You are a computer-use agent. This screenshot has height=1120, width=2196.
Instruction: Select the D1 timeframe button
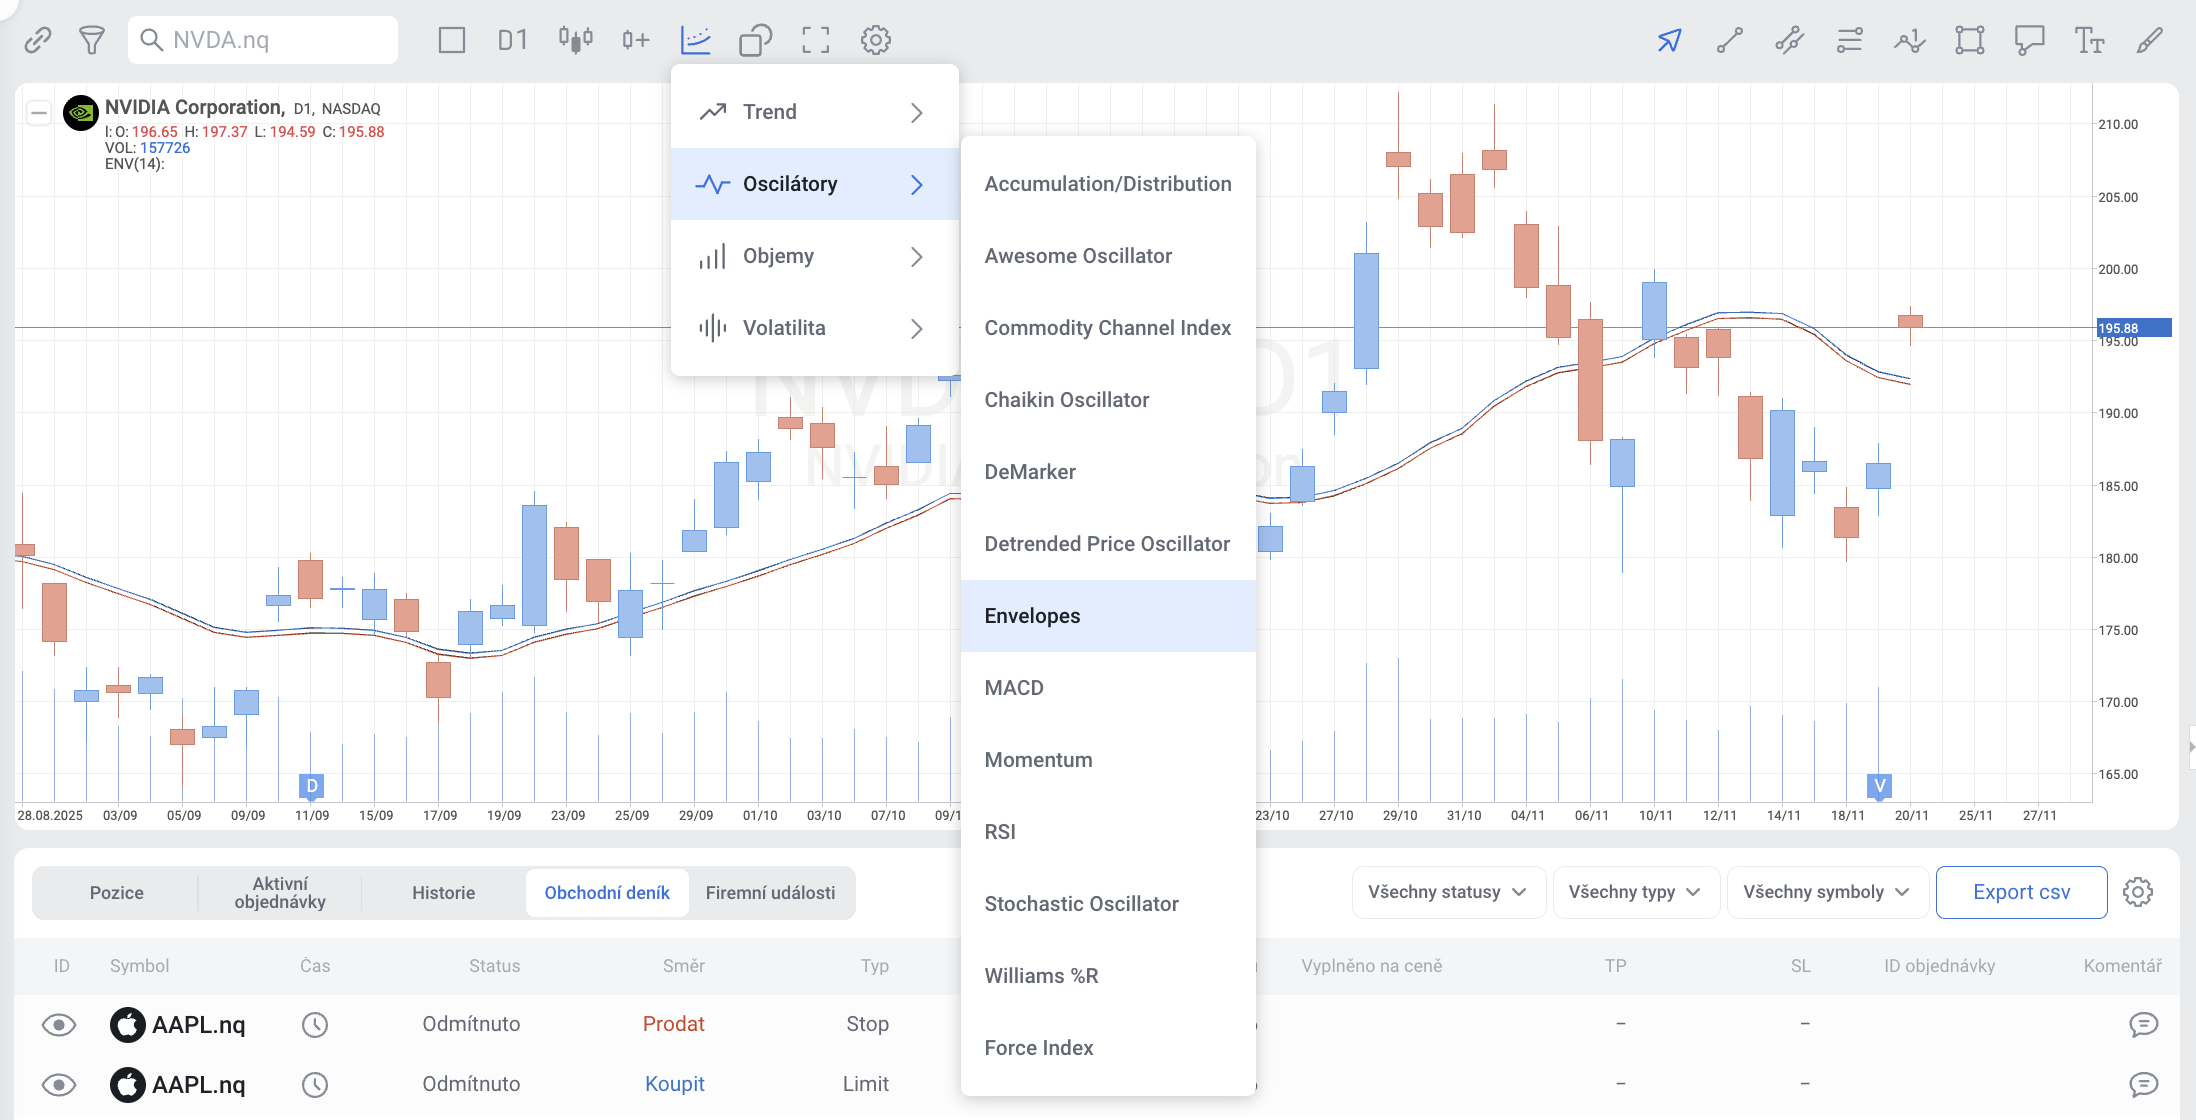pyautogui.click(x=512, y=40)
